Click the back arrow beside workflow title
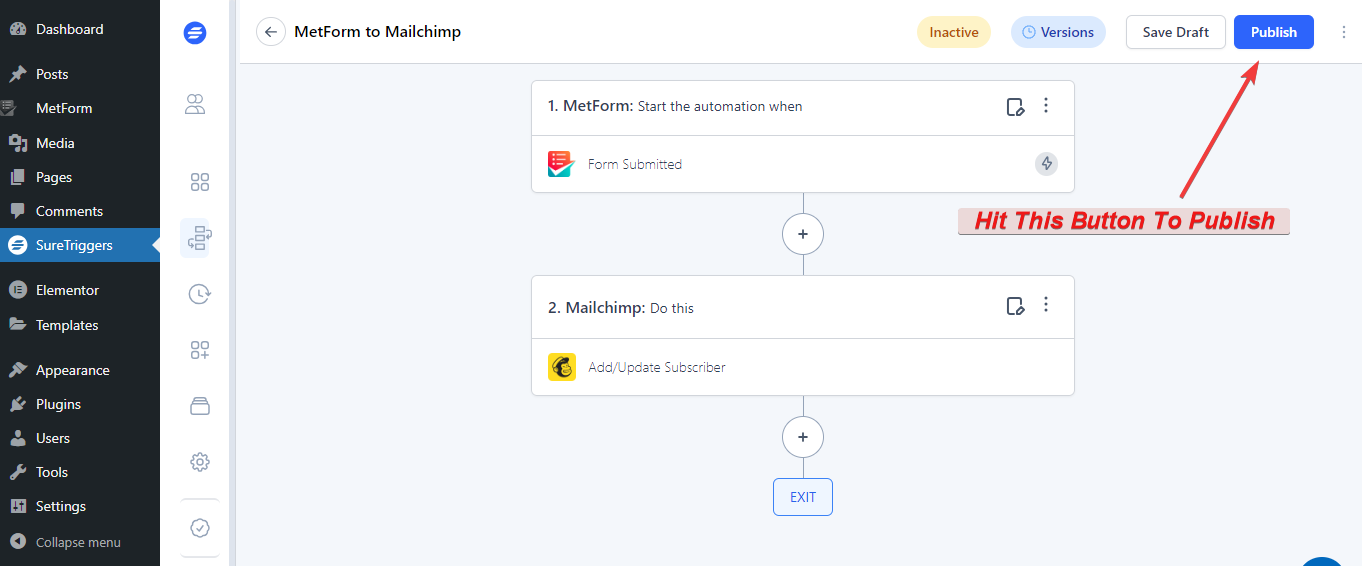Screen dimensions: 1362x566 [270, 32]
